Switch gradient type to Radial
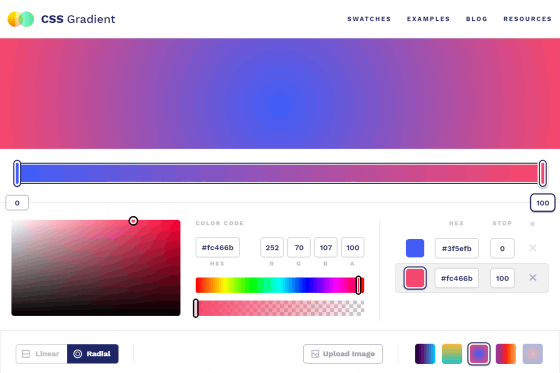The height and width of the screenshot is (373, 560). point(92,354)
